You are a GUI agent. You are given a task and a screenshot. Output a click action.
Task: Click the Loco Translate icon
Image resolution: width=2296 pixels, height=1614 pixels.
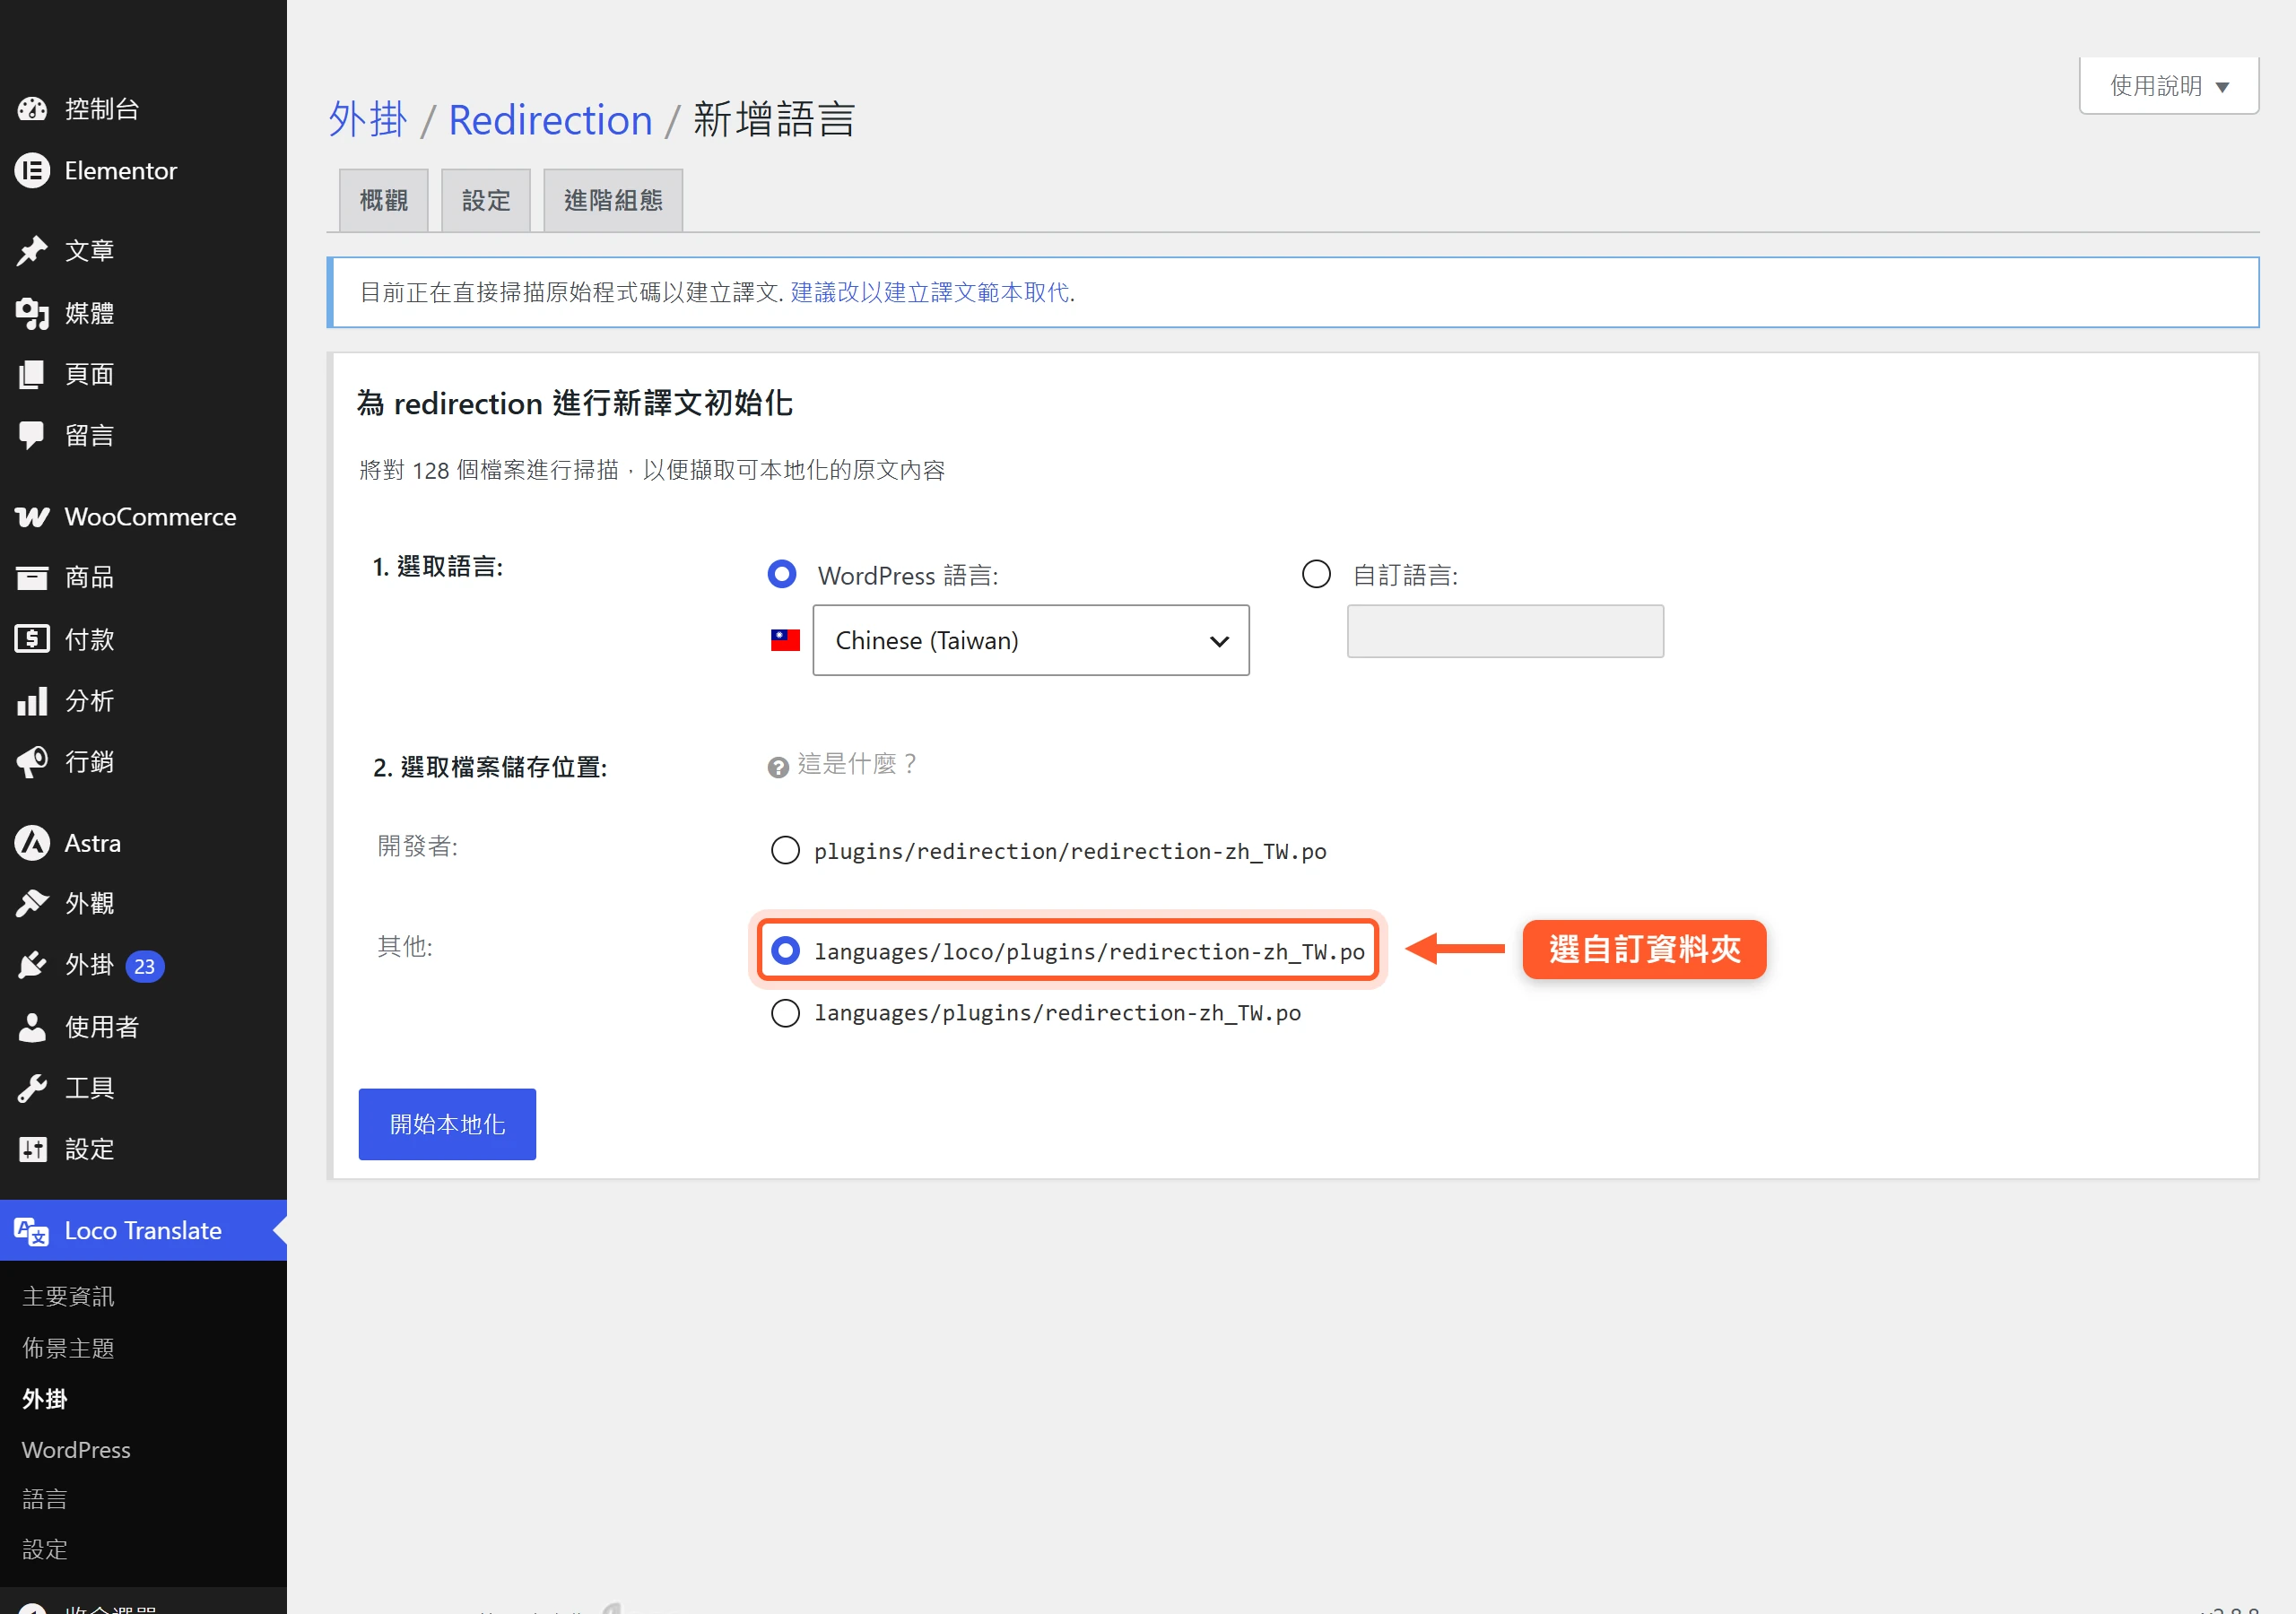32,1231
